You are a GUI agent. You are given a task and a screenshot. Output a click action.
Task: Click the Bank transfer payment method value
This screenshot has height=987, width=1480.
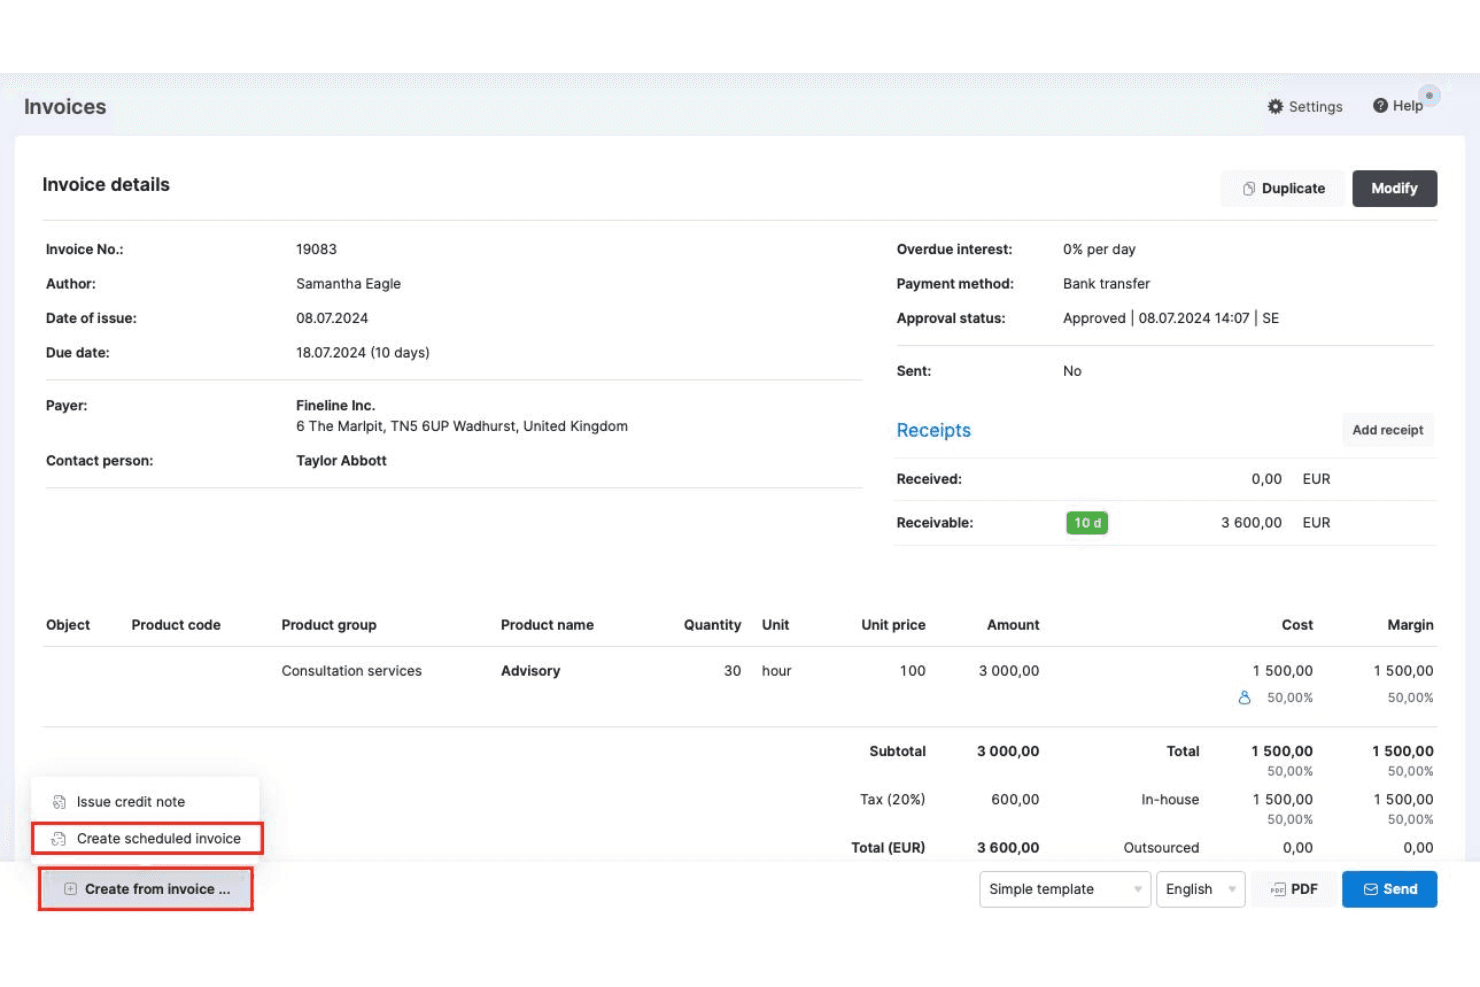(1106, 284)
